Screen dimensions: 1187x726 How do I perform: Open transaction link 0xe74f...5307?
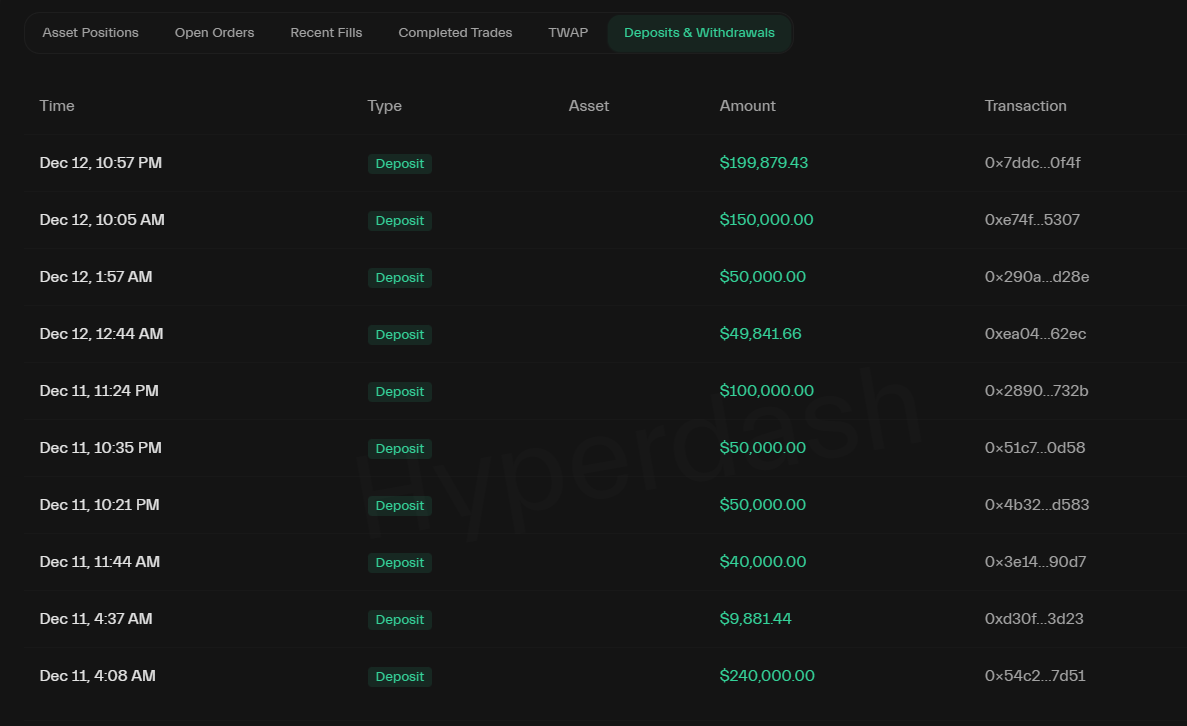(x=1032, y=220)
